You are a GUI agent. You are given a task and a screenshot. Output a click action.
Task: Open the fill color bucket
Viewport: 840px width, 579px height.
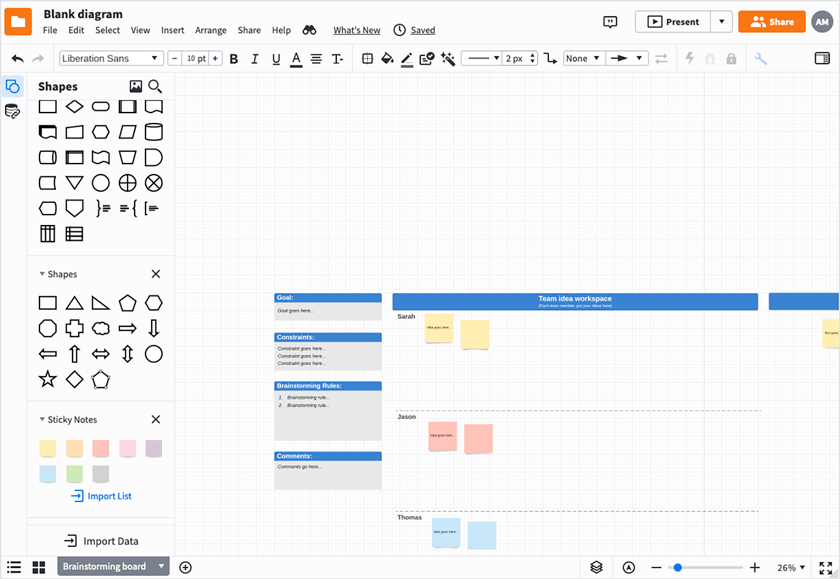pos(387,58)
